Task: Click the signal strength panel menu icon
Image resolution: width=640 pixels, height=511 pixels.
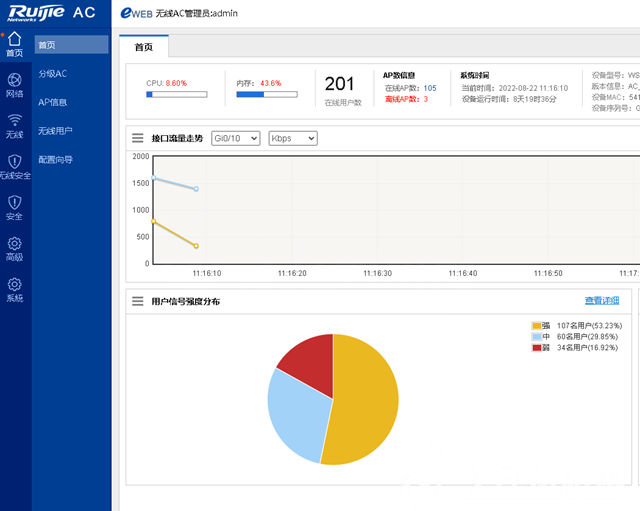Action: pyautogui.click(x=138, y=301)
